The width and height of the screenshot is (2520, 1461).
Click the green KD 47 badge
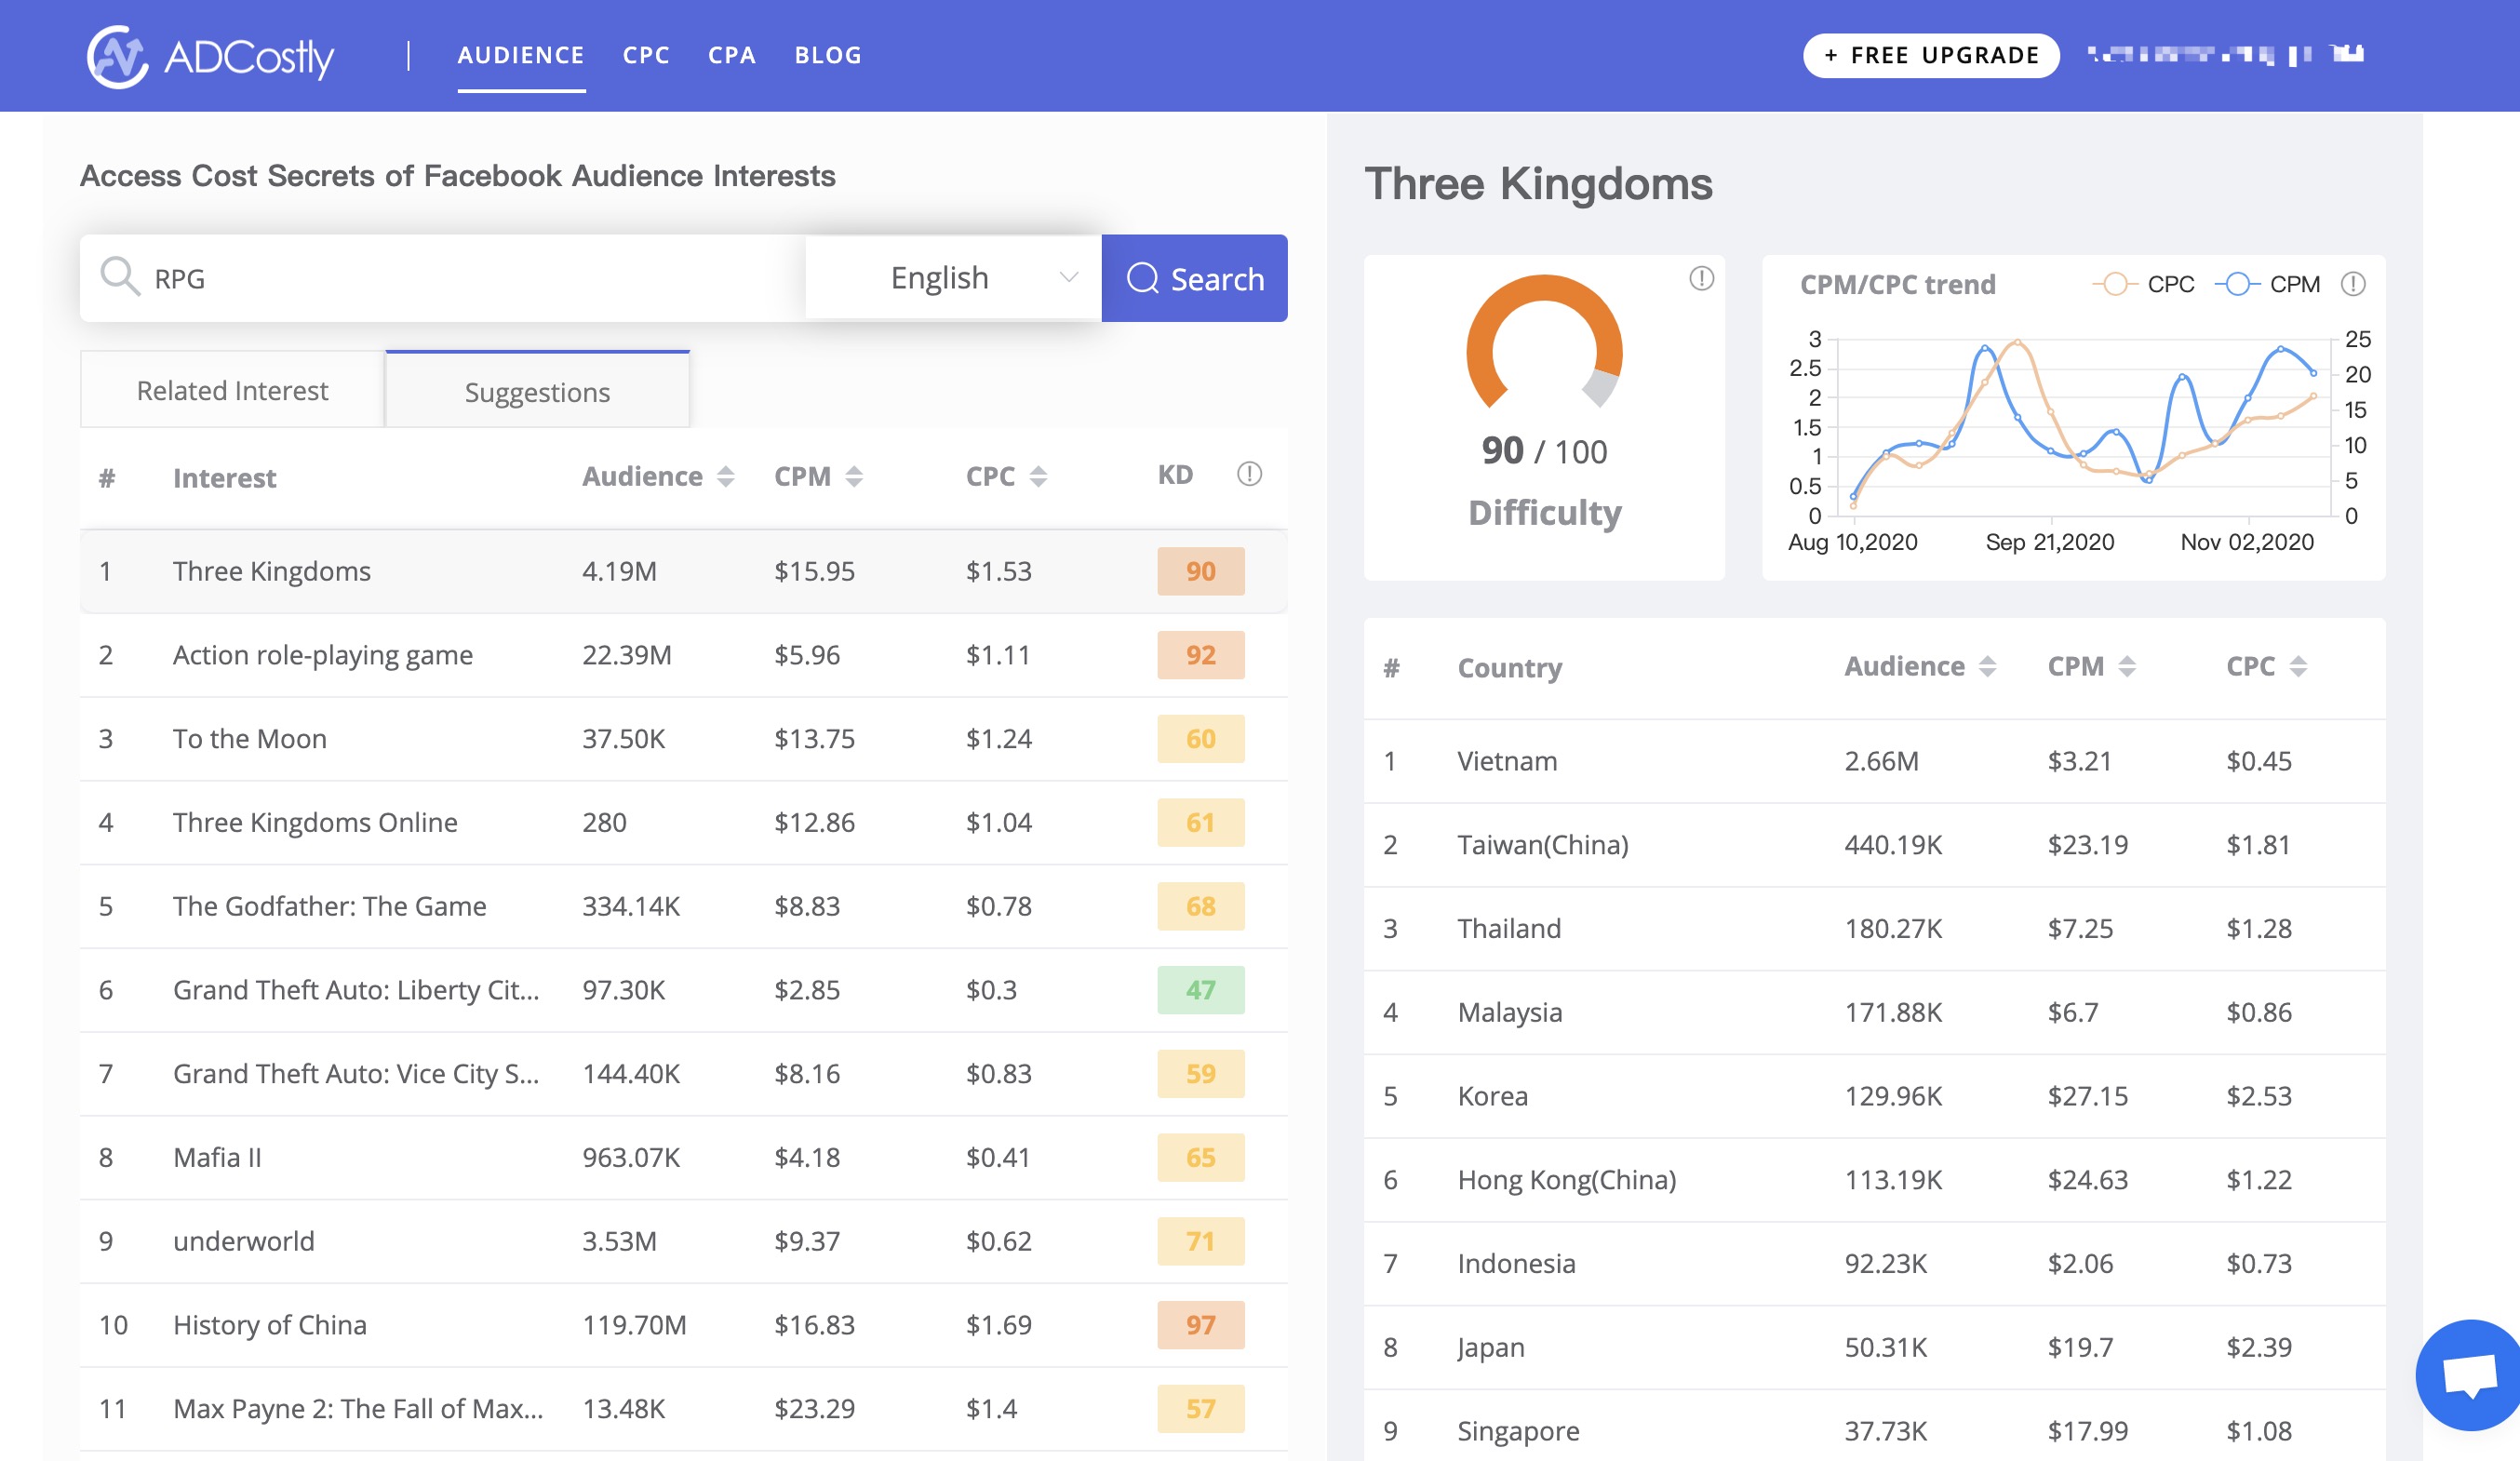tap(1200, 990)
